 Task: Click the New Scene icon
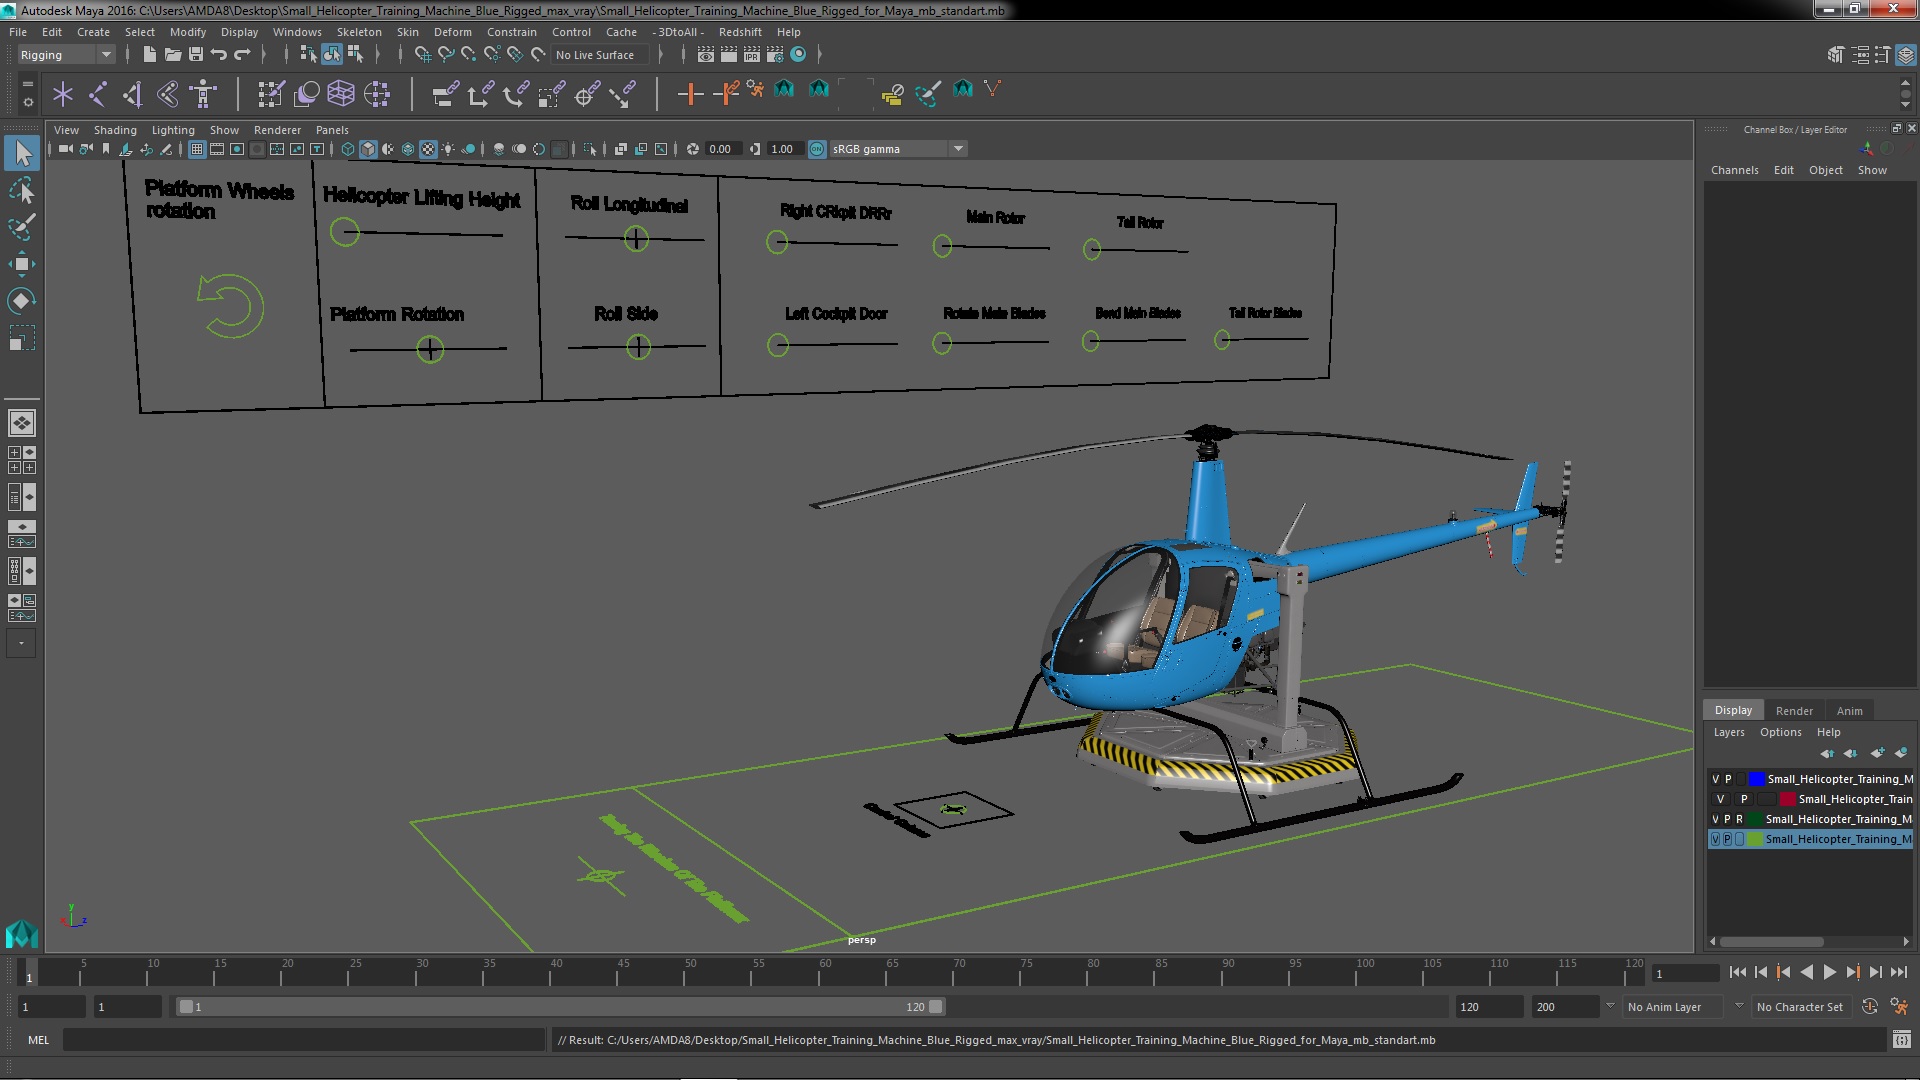149,54
